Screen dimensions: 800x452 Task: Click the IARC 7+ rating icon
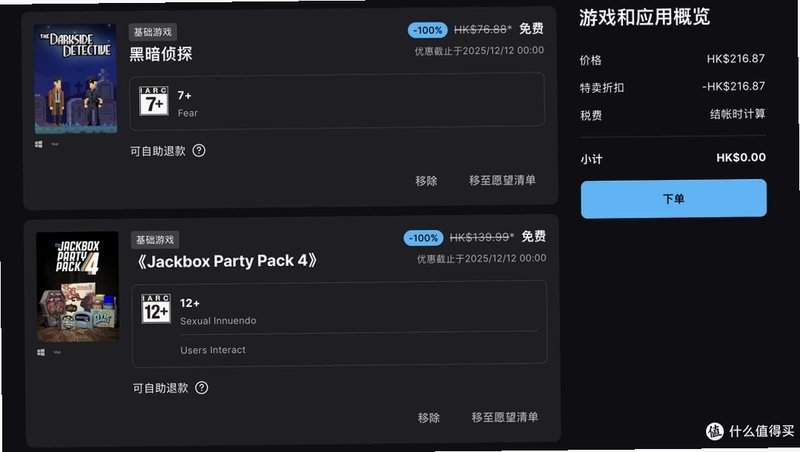(x=154, y=101)
